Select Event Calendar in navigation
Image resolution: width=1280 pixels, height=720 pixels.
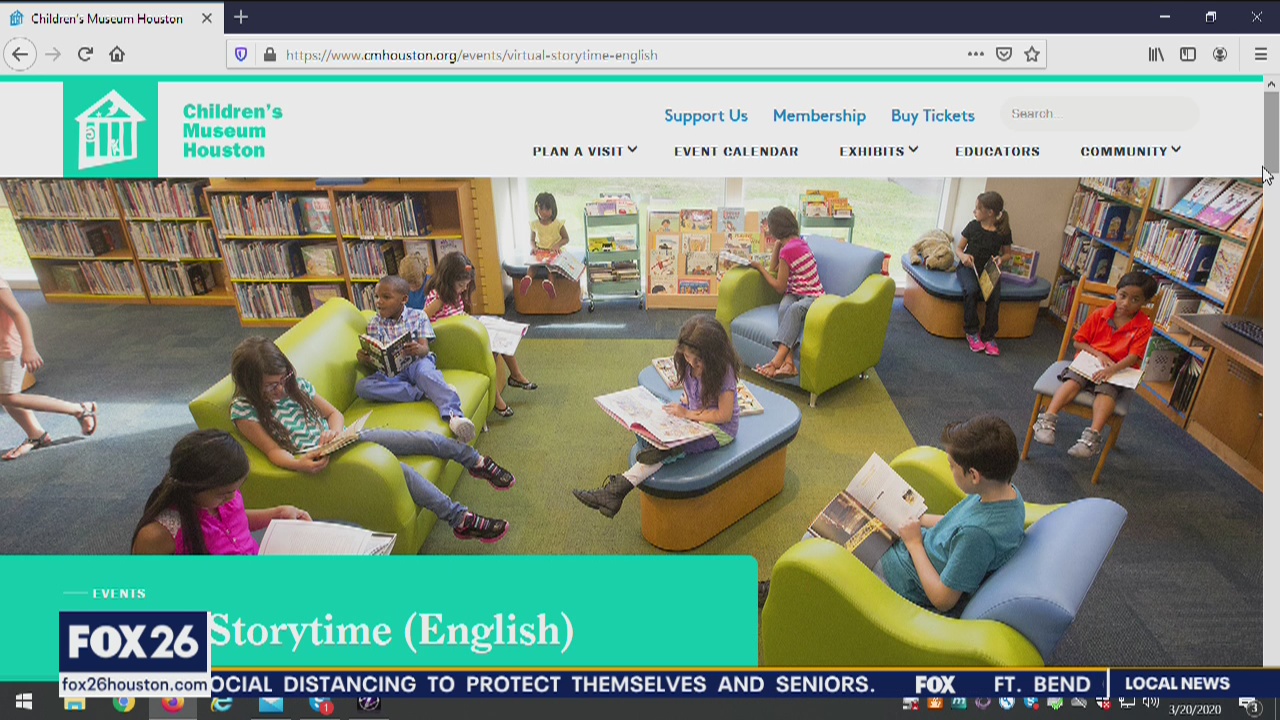tap(736, 151)
